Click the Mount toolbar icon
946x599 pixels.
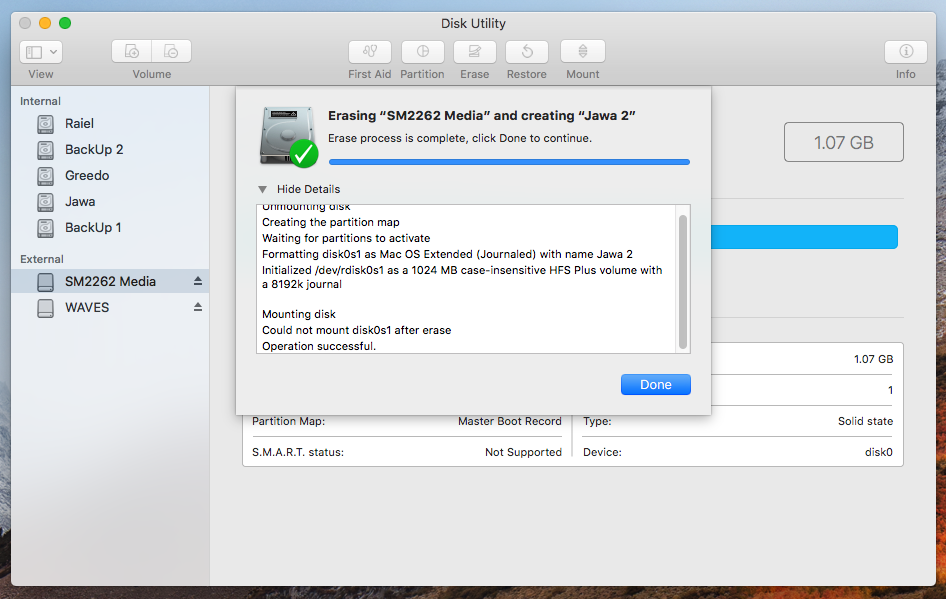point(583,52)
